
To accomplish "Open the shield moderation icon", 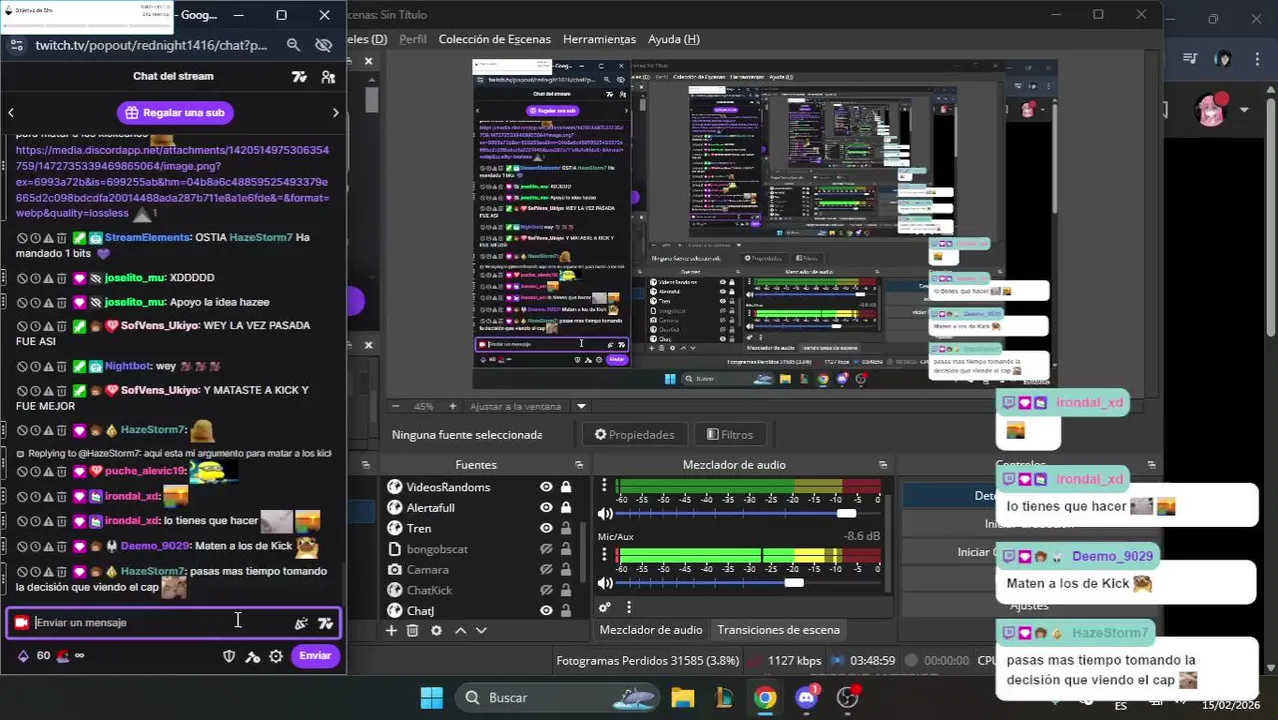I will (229, 656).
